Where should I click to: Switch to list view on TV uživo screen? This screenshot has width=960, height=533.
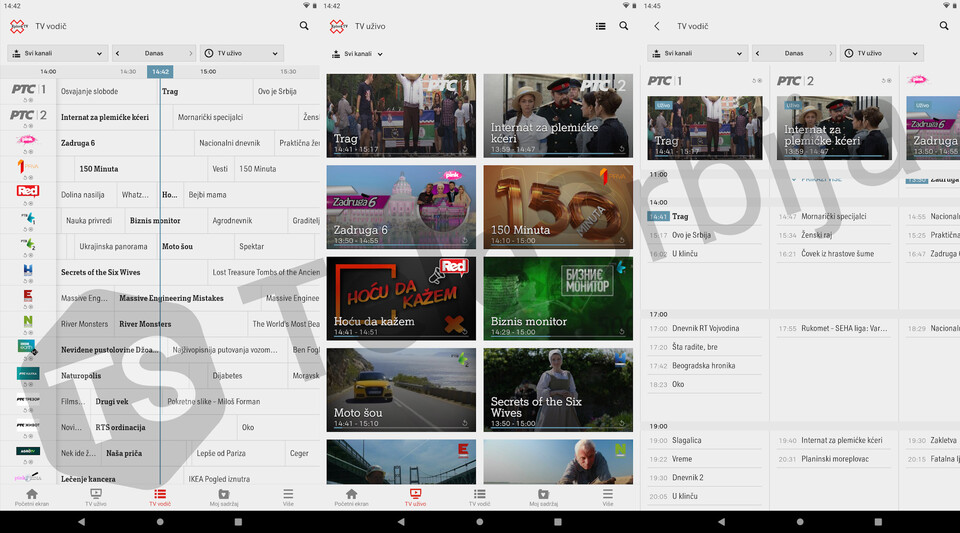pyautogui.click(x=600, y=26)
